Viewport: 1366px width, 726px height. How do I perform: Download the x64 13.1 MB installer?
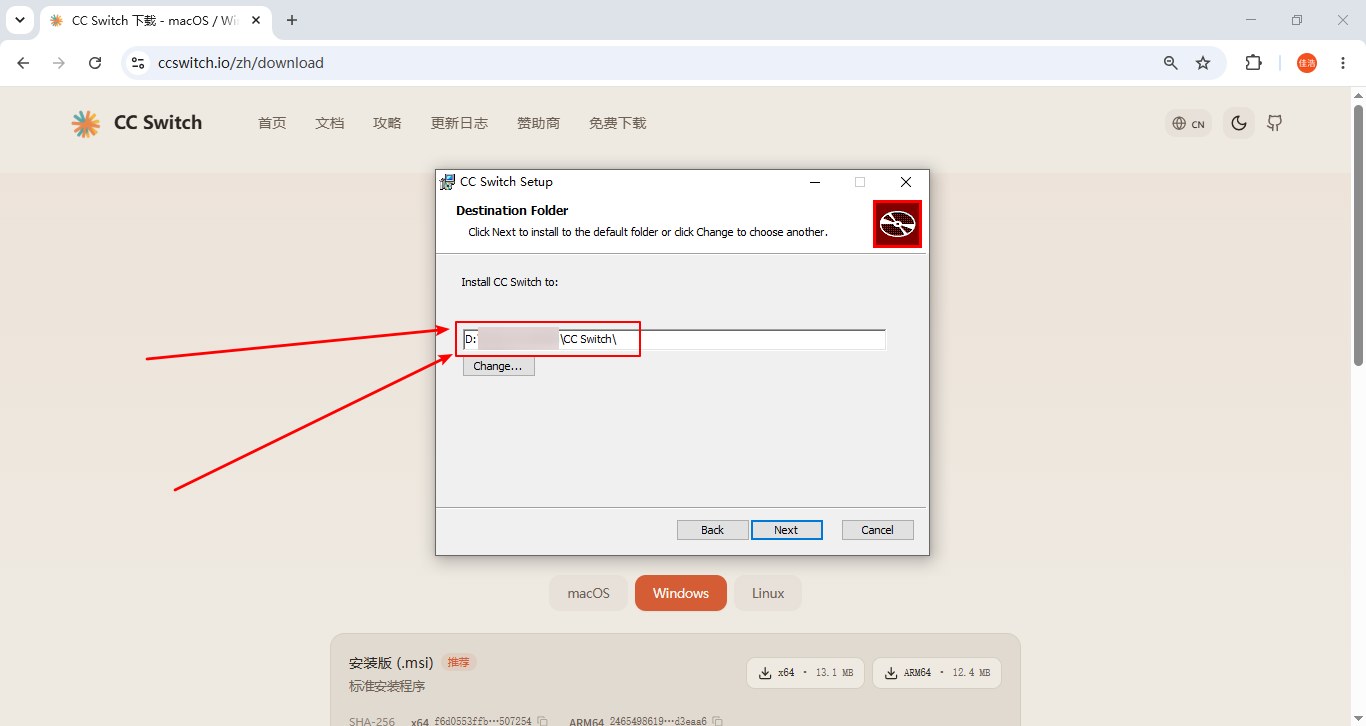[806, 673]
